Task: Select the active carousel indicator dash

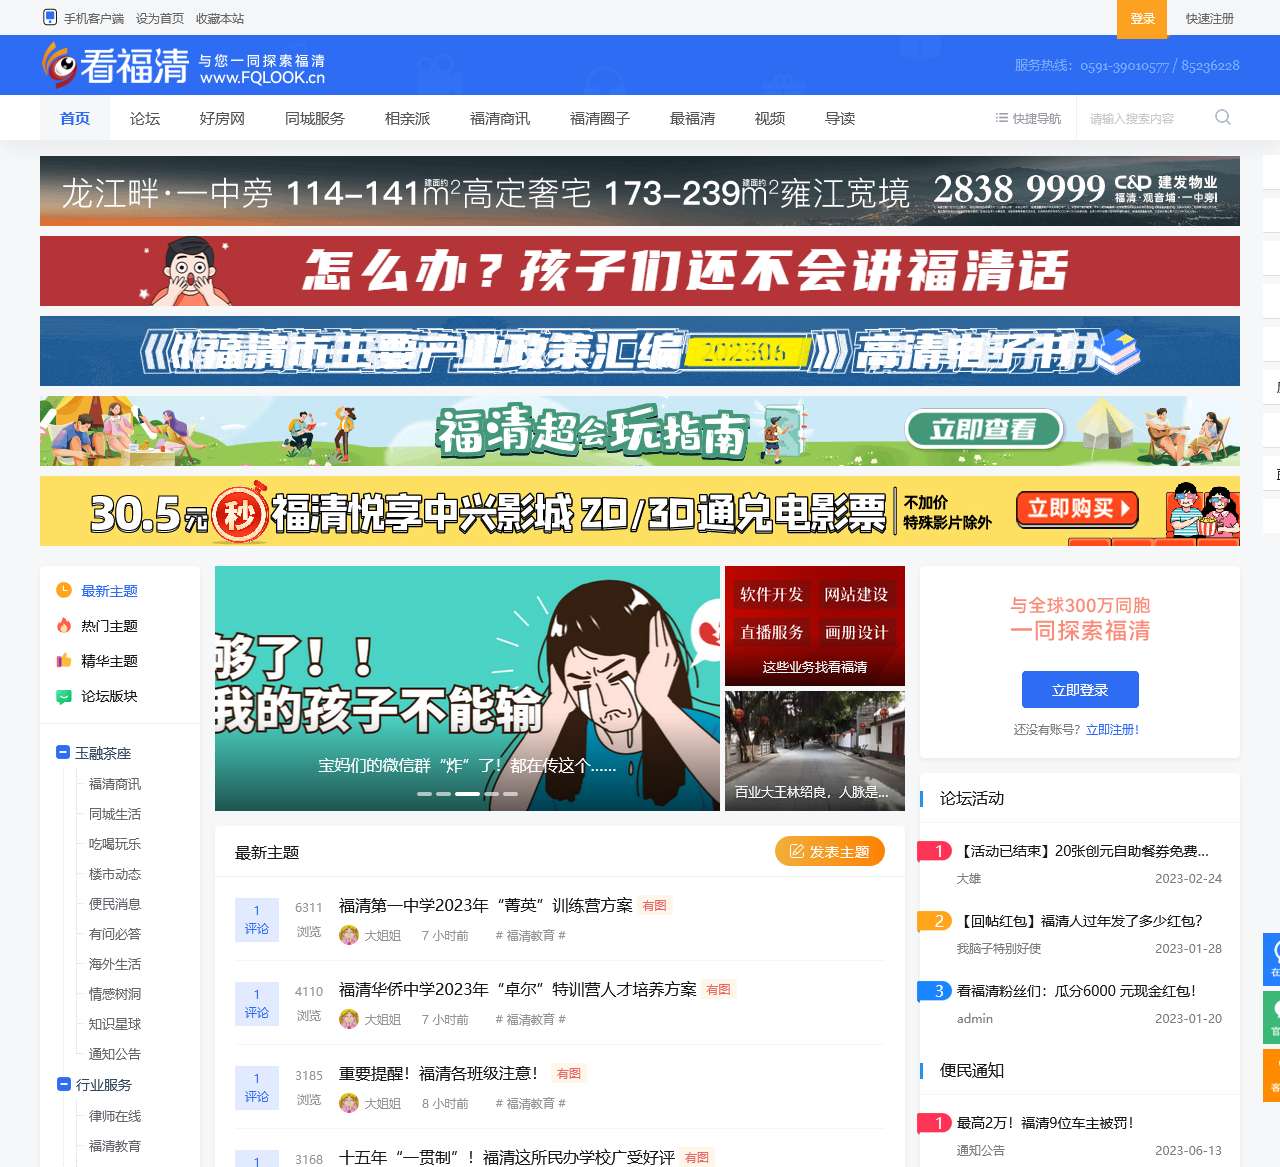Action: click(467, 793)
